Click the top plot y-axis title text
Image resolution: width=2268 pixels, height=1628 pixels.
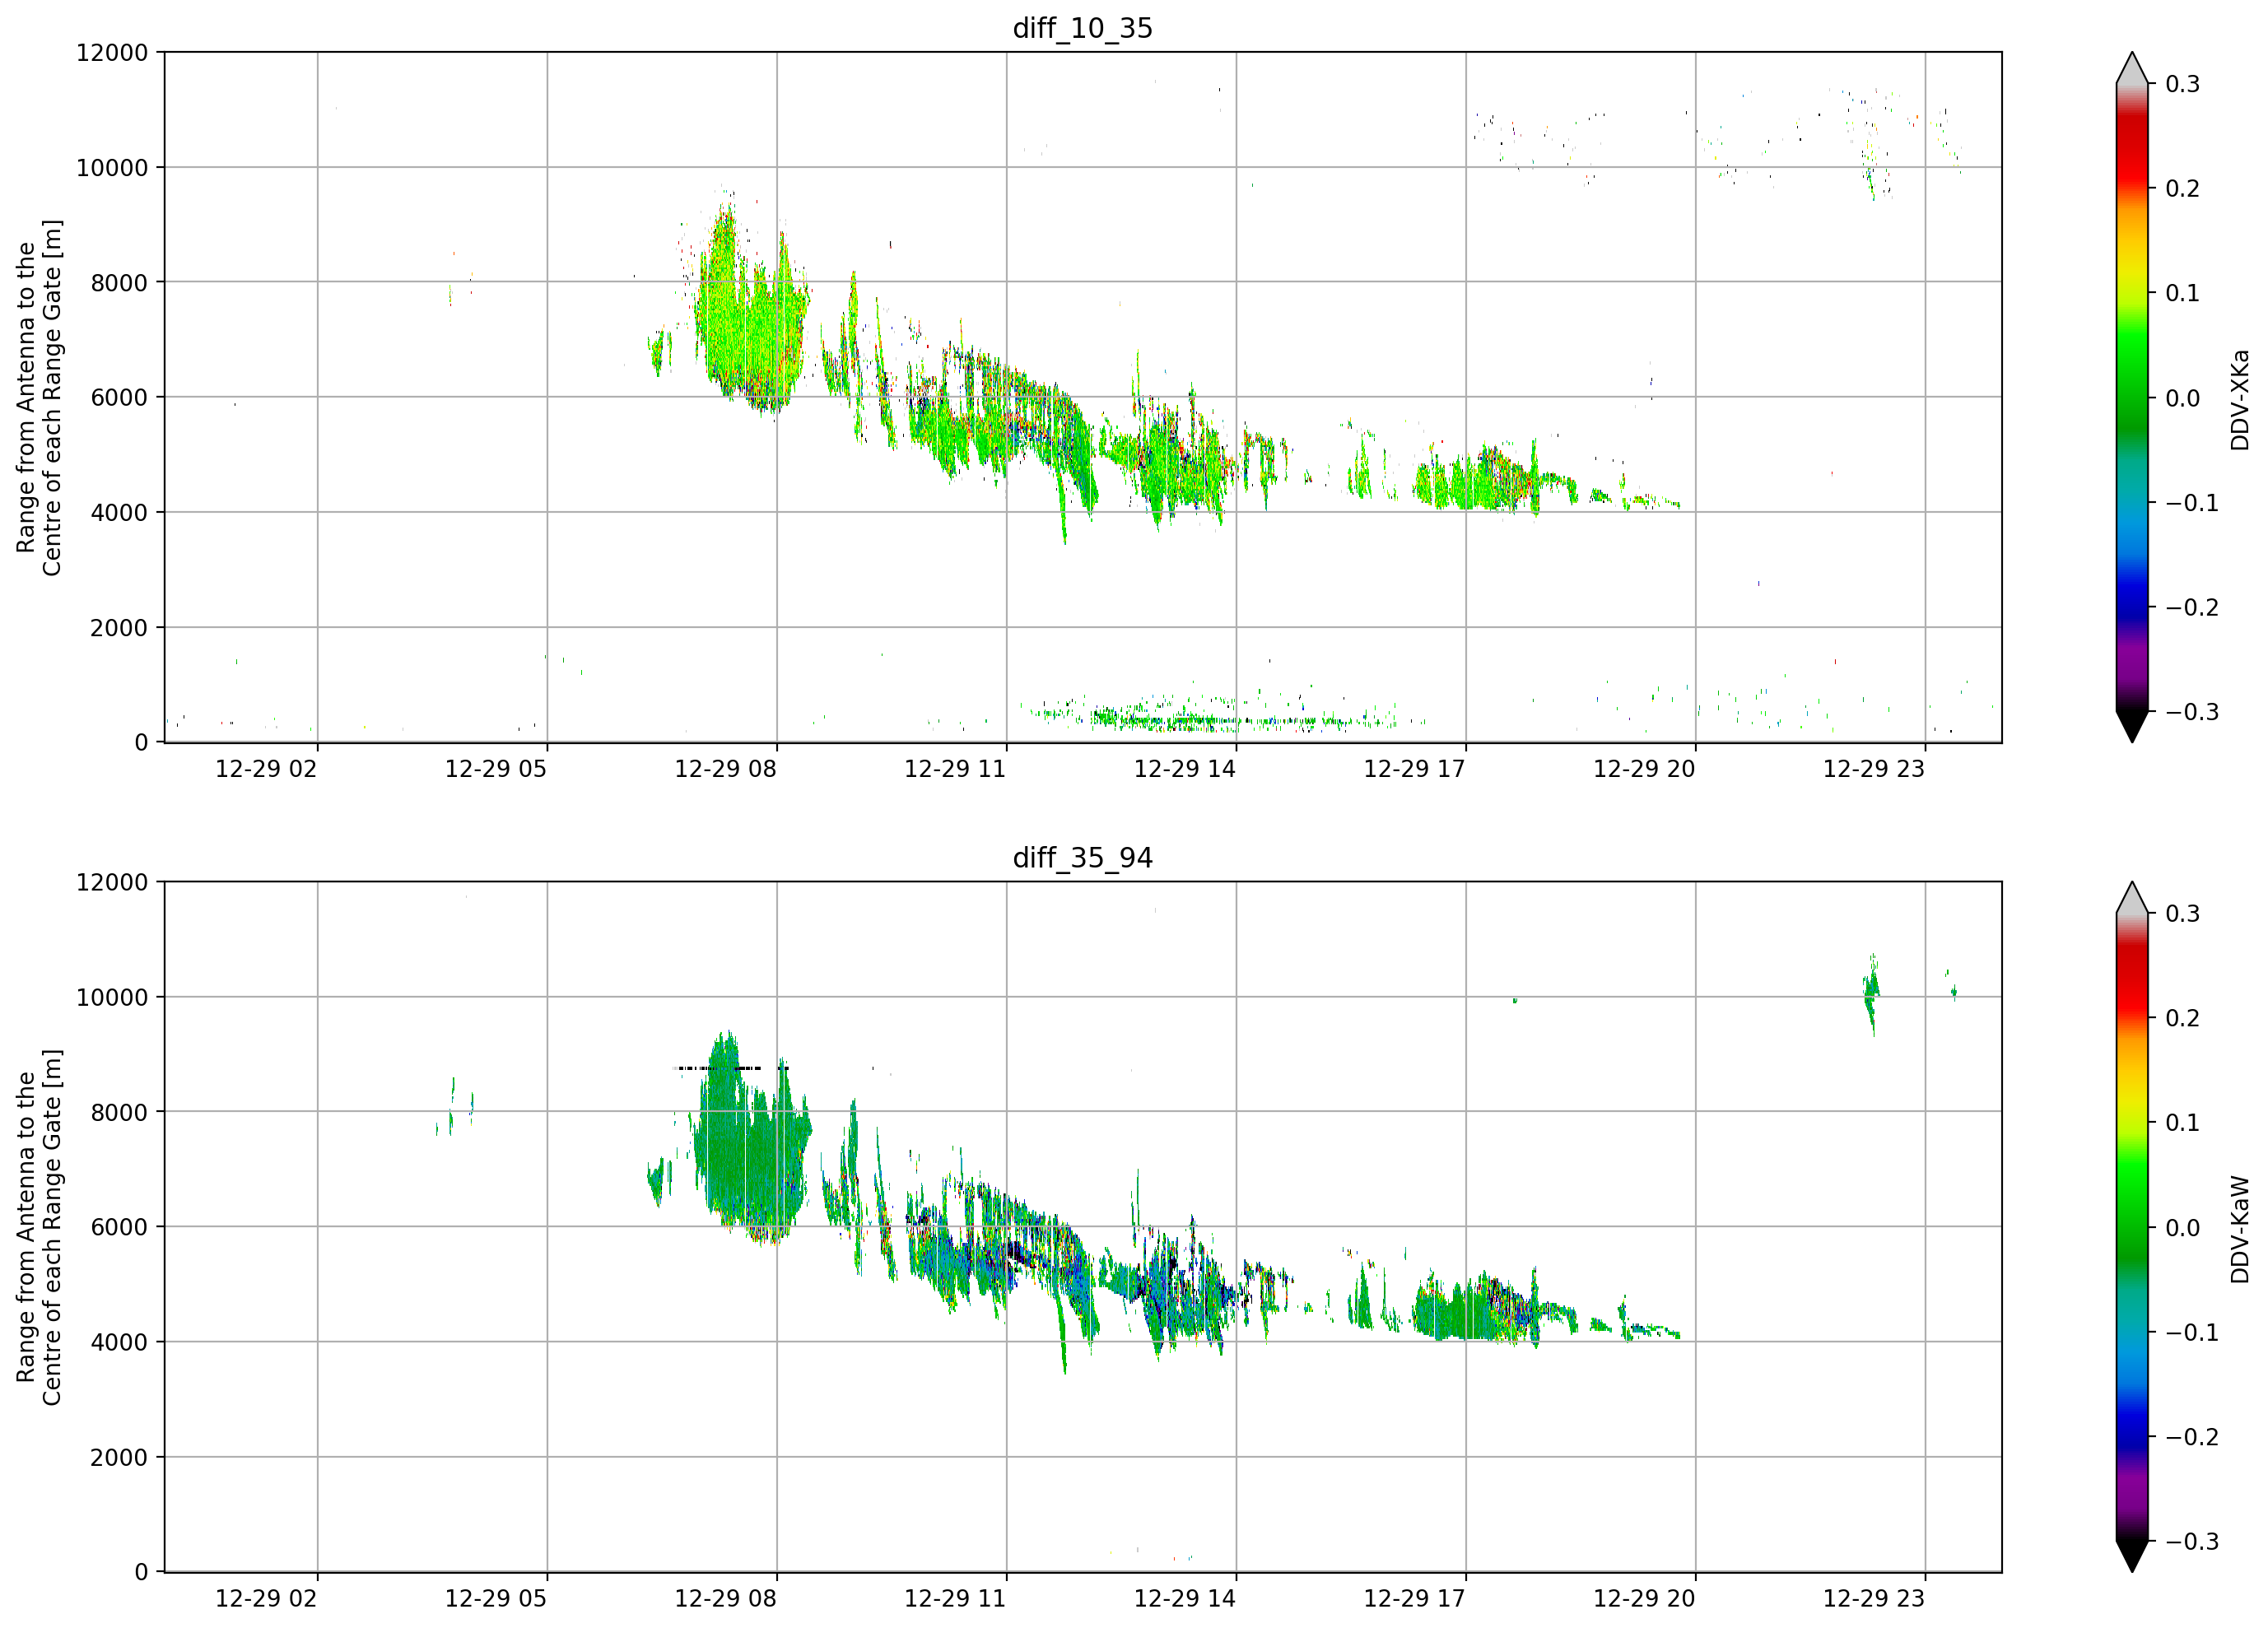(39, 398)
